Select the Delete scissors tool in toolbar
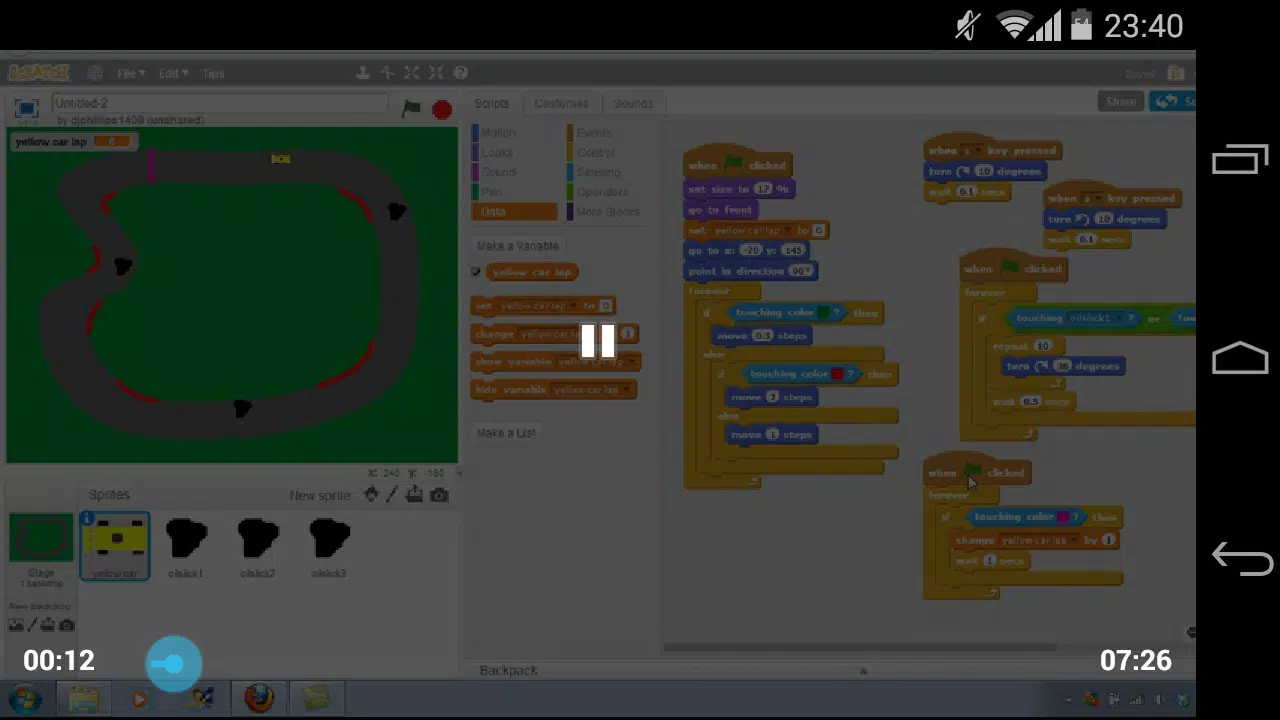 click(x=387, y=72)
